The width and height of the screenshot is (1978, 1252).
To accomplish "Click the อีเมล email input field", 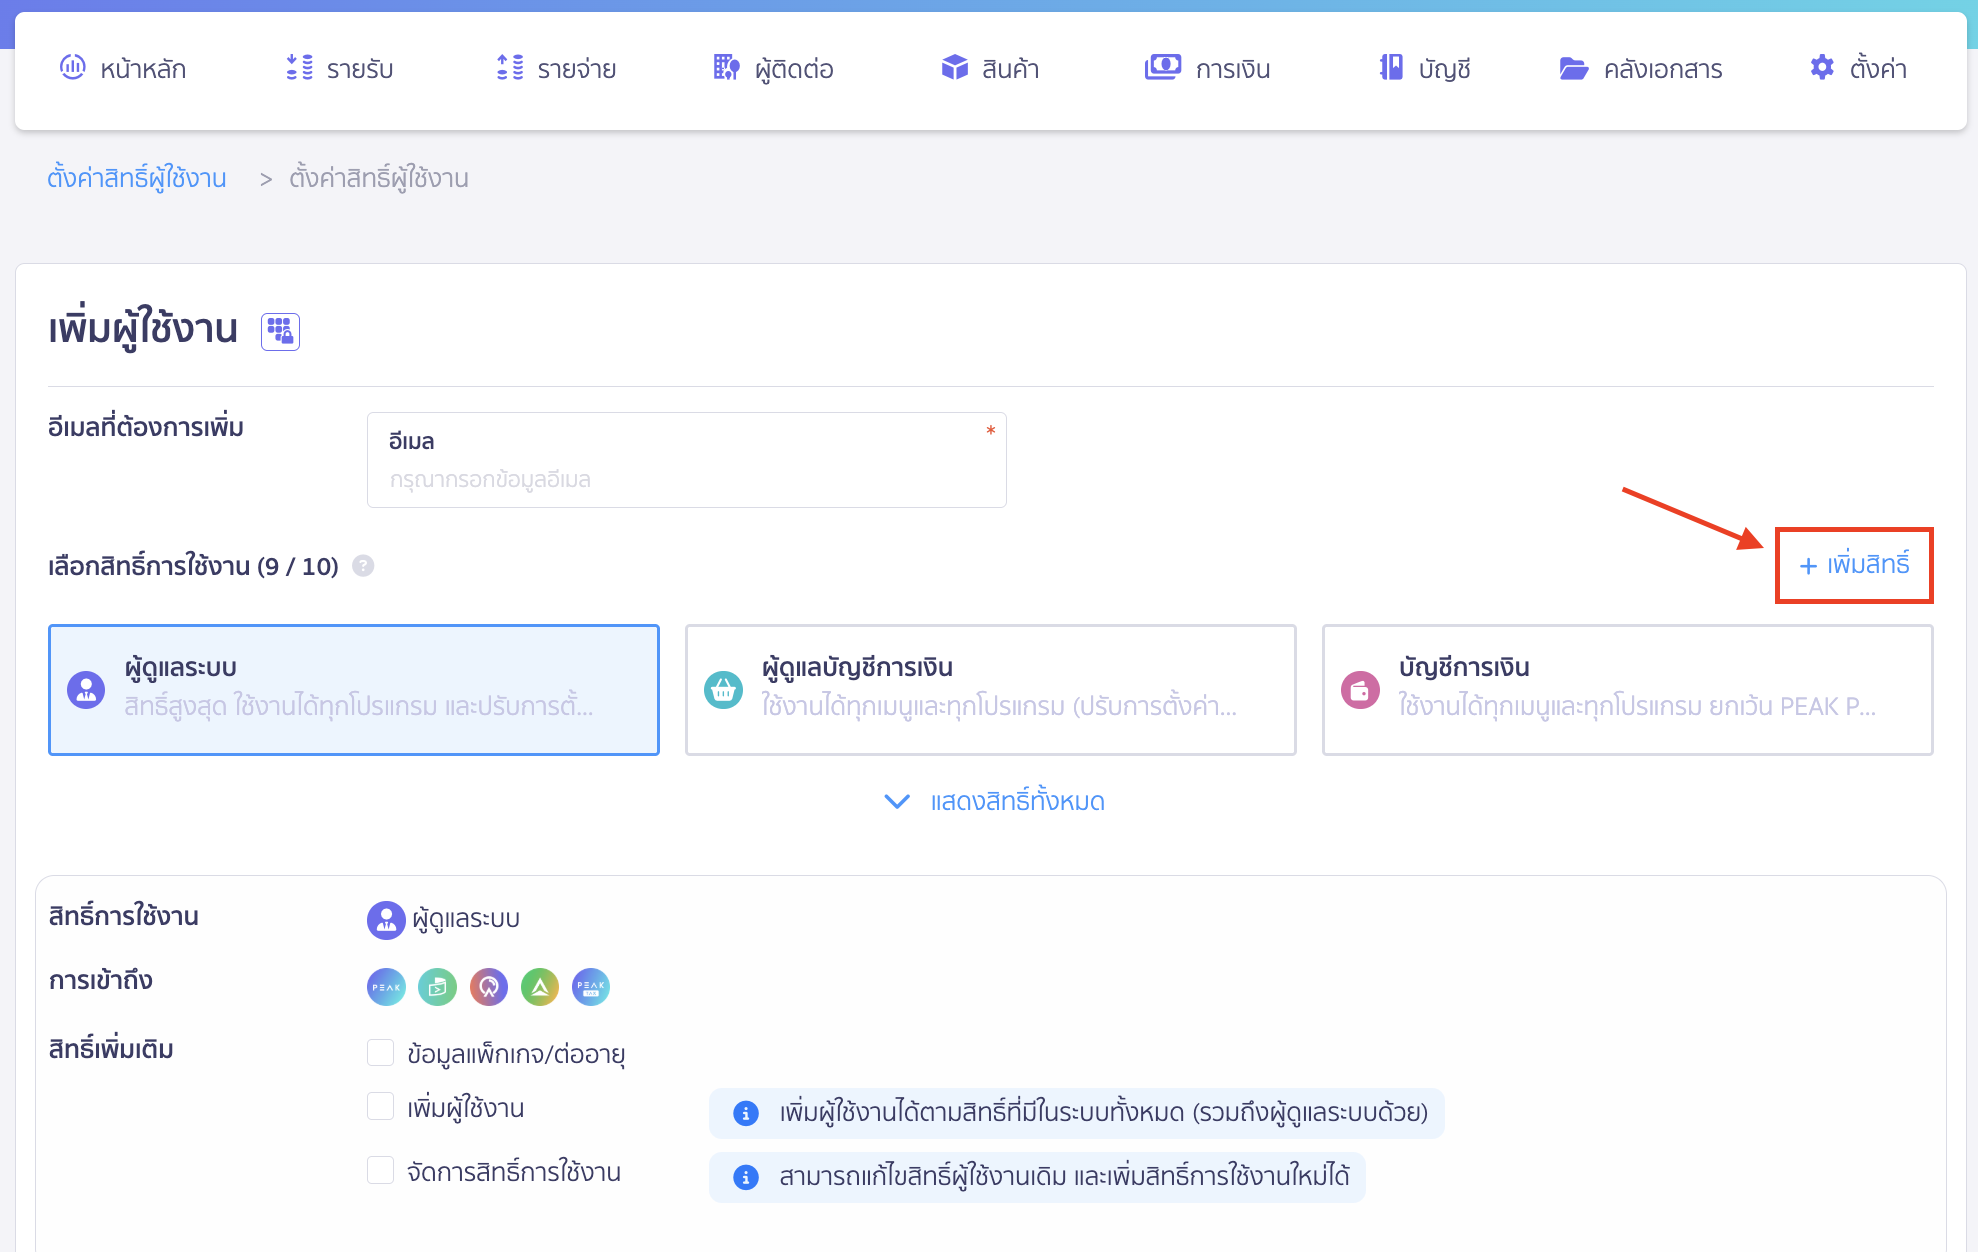I will pos(686,478).
